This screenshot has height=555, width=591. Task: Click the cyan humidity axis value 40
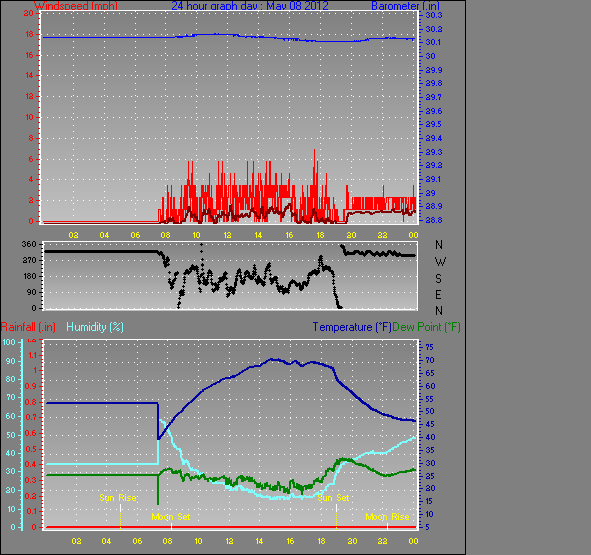11,453
